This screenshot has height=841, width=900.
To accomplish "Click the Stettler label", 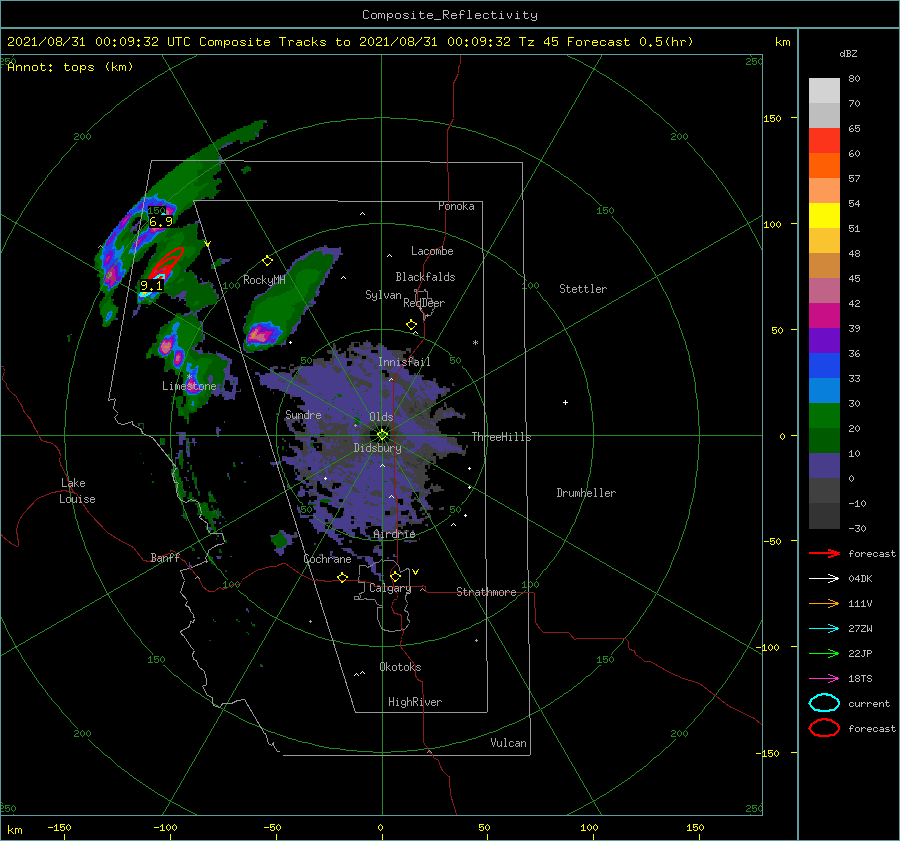I will 583,289.
